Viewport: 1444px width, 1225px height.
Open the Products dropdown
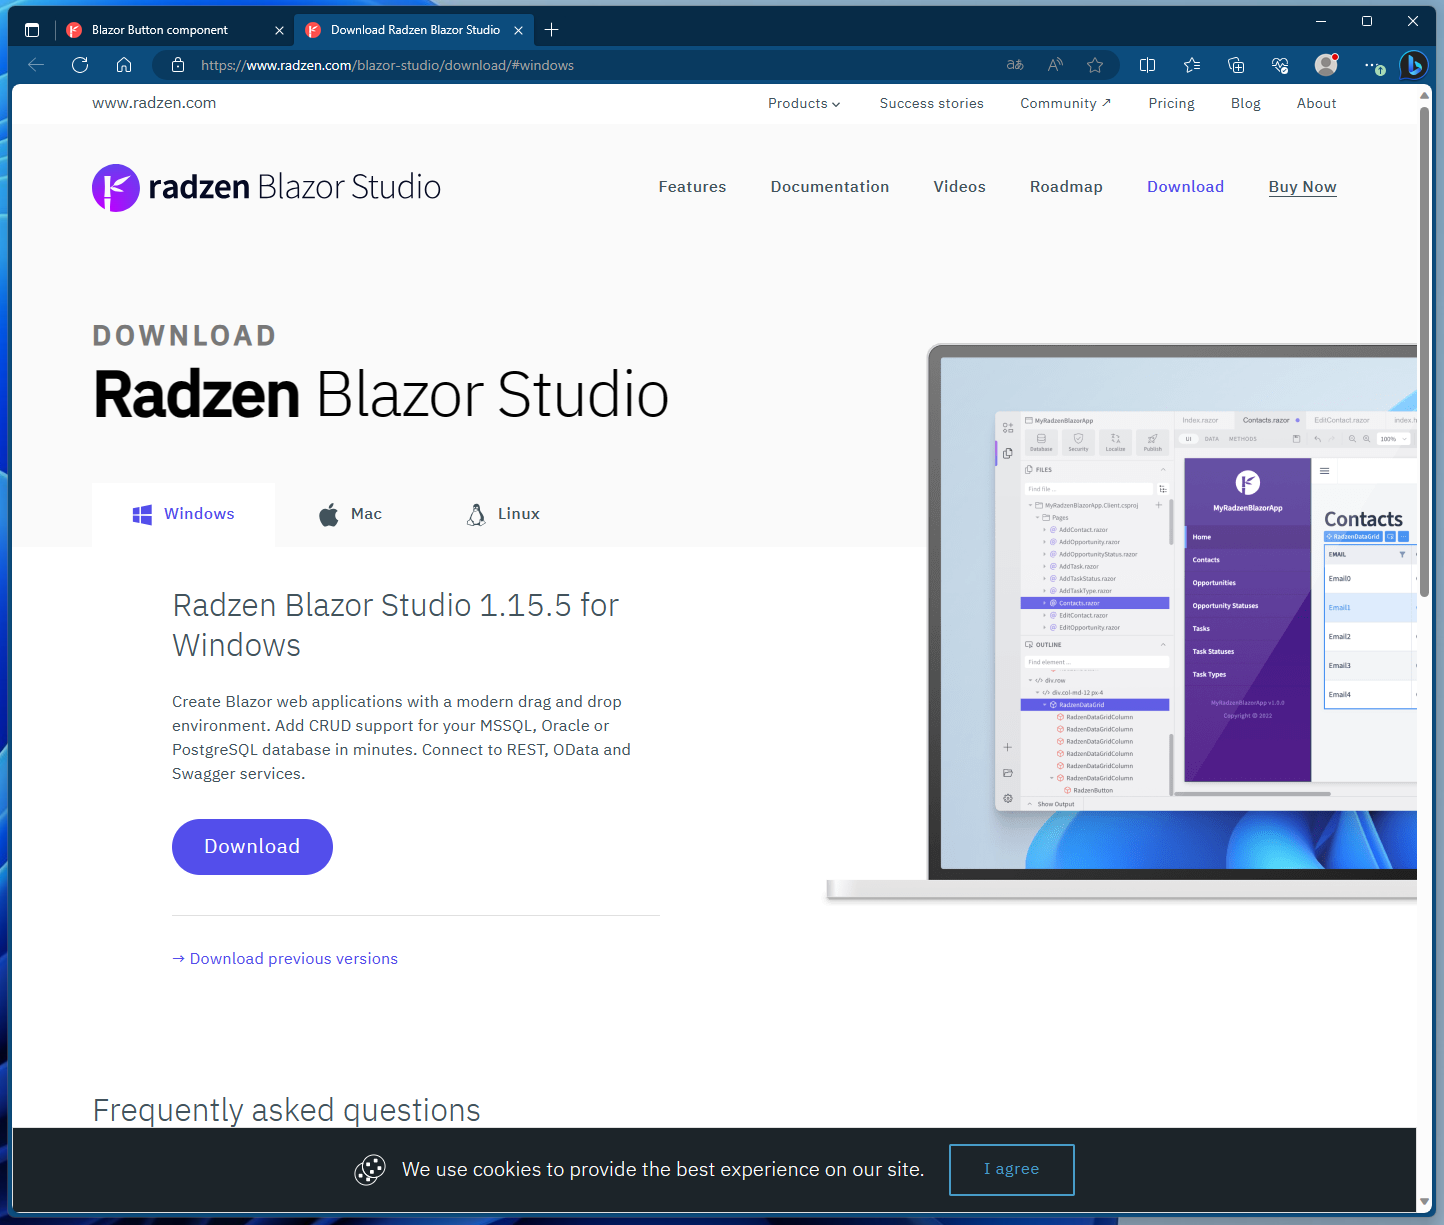click(803, 103)
